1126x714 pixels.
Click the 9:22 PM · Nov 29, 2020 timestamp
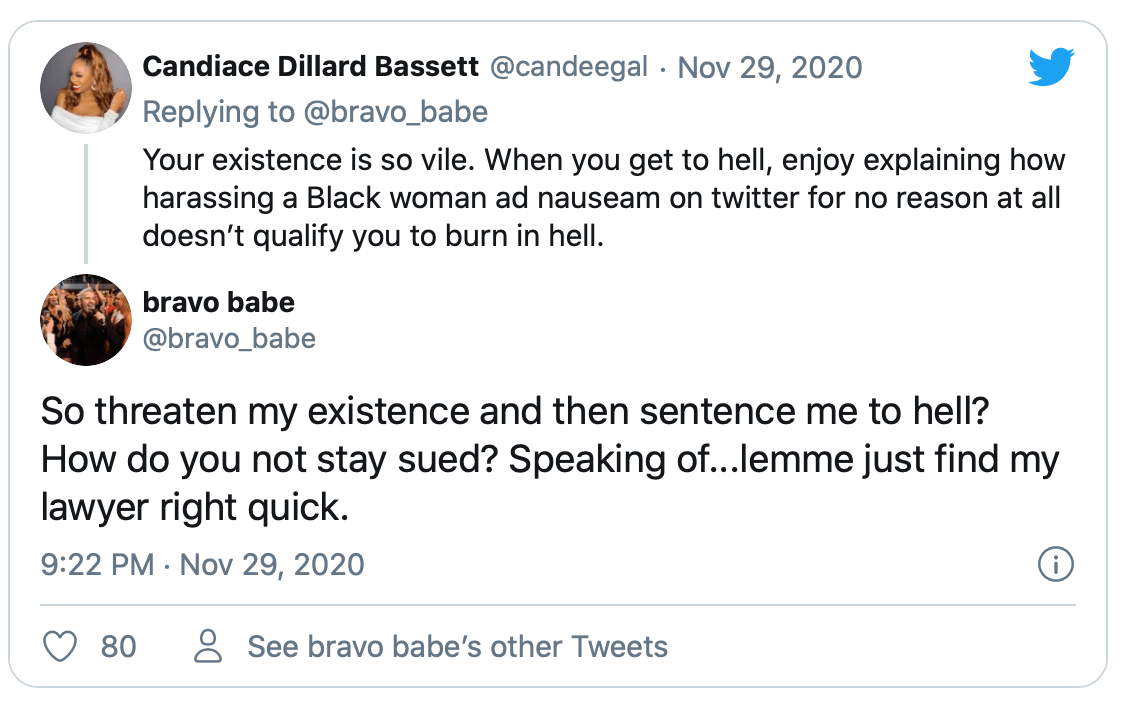pos(203,565)
